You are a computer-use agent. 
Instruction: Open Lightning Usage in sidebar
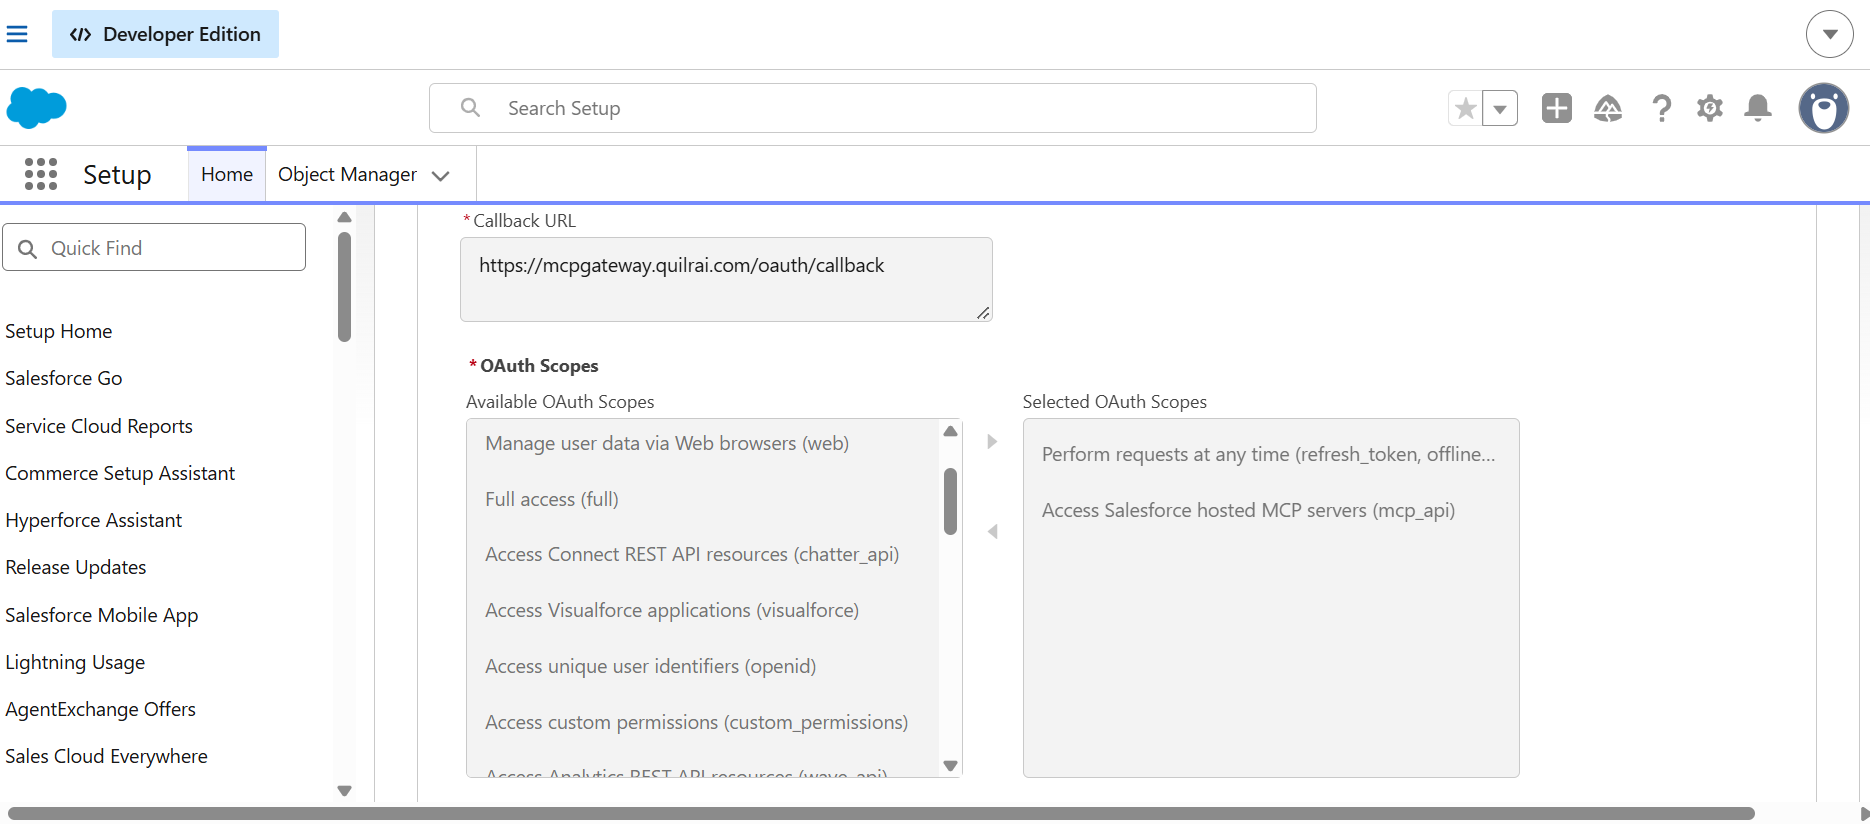coord(75,662)
